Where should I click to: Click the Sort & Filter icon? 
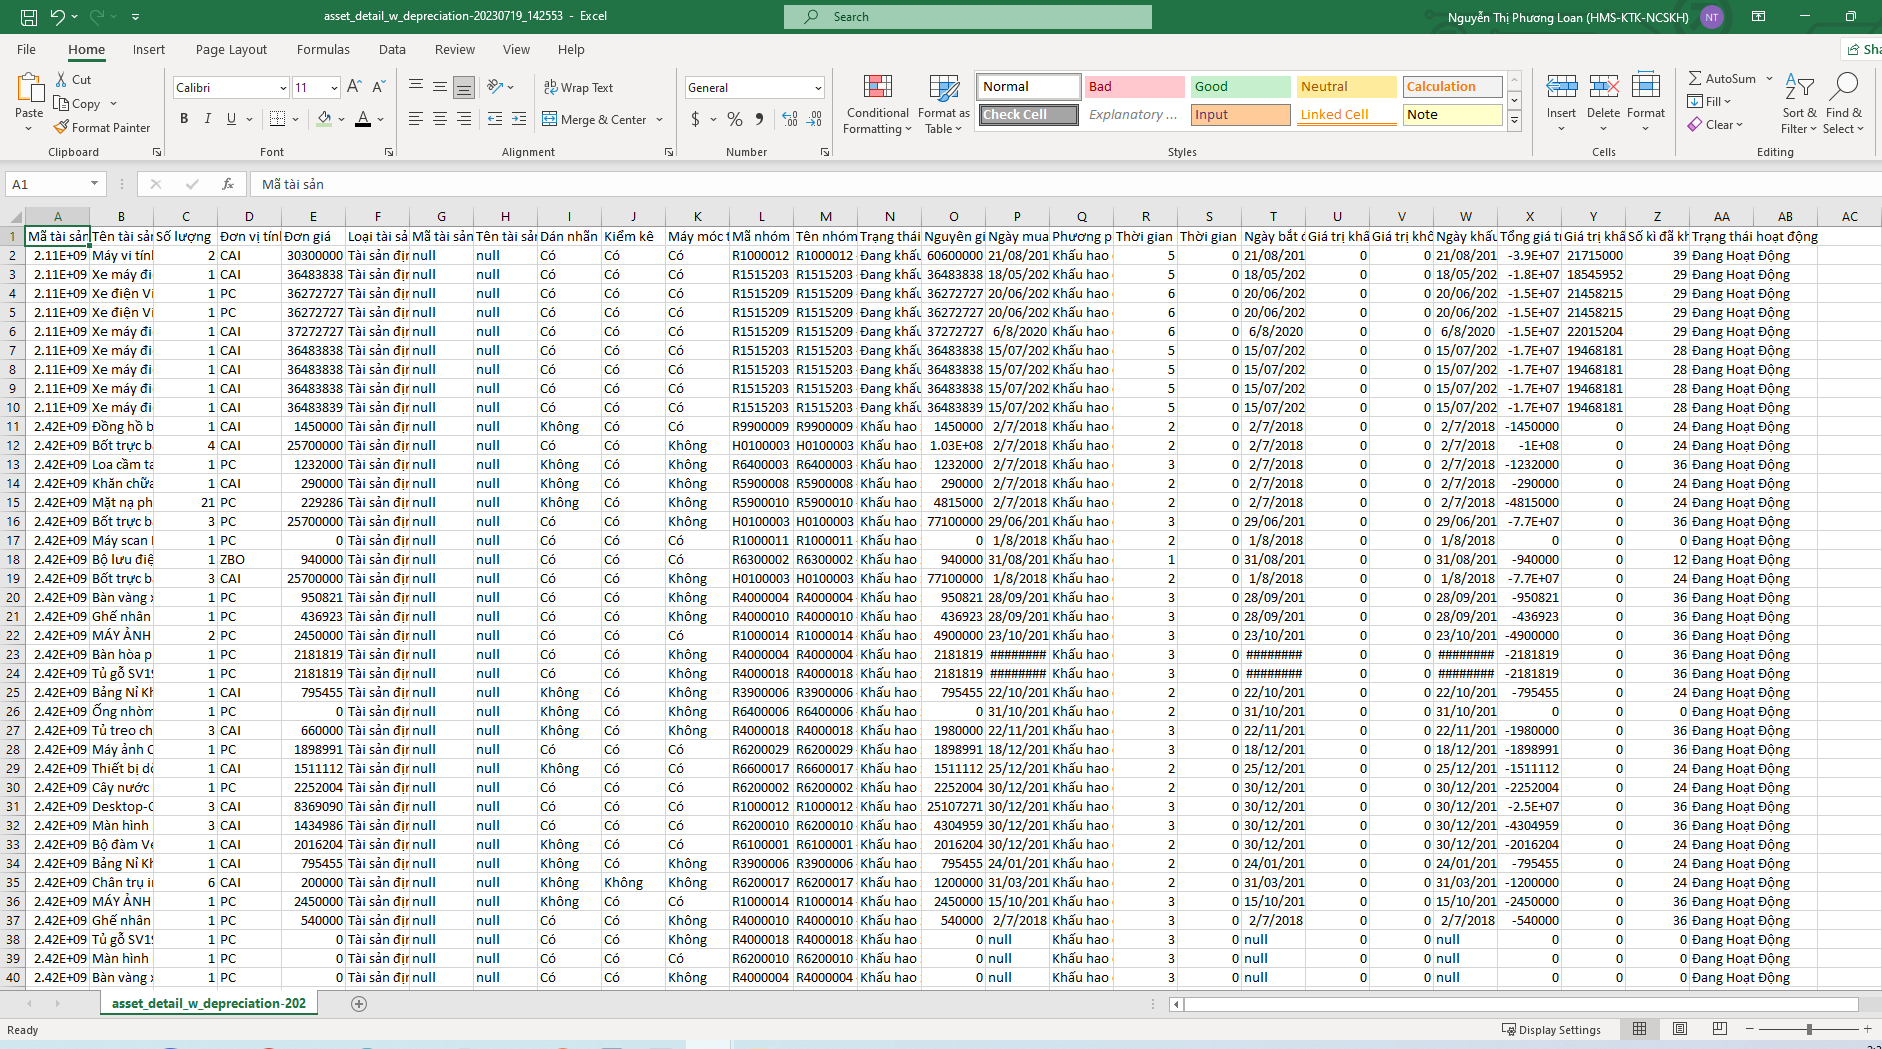tap(1799, 88)
